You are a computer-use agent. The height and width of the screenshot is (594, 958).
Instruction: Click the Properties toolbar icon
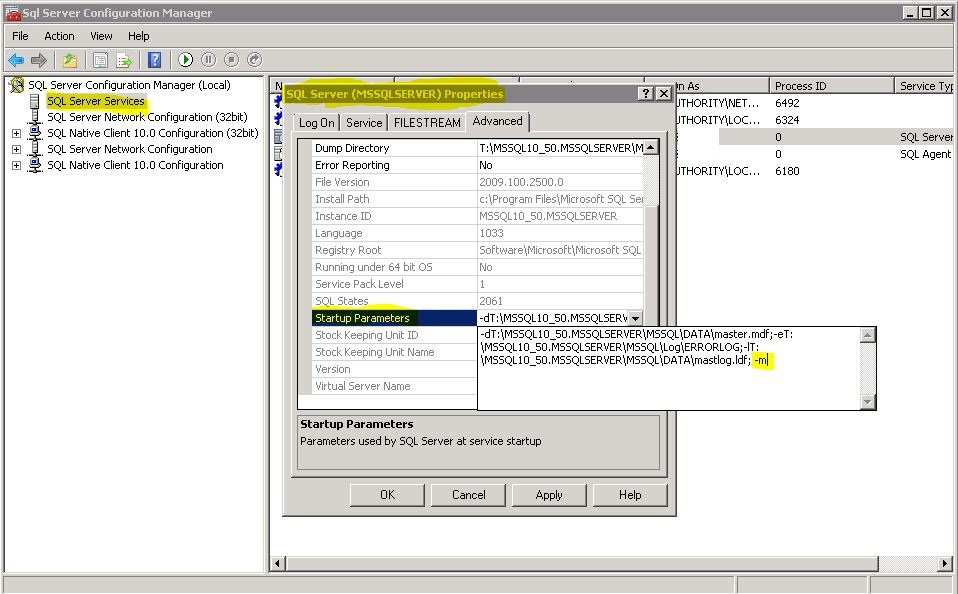[100, 60]
